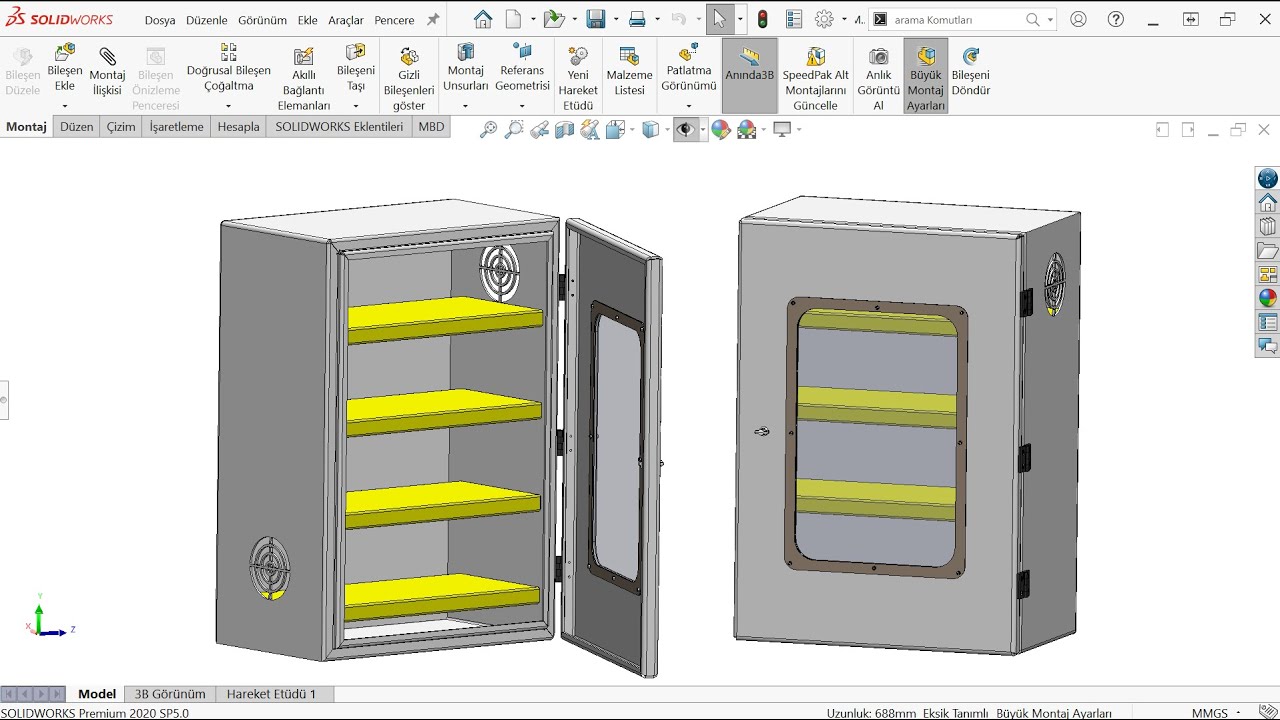
Task: Open the Görünüm menu
Action: [262, 20]
